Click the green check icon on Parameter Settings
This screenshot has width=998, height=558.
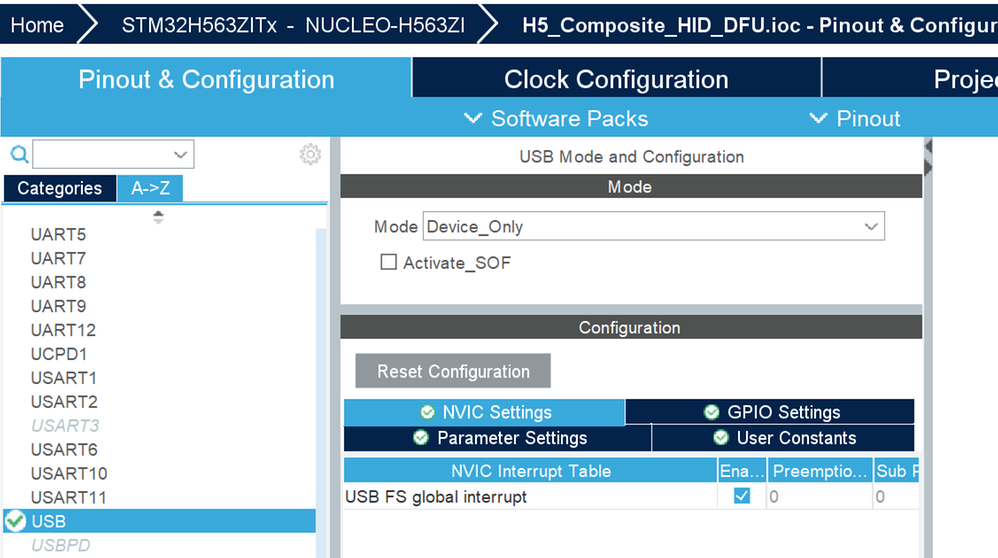pos(421,438)
